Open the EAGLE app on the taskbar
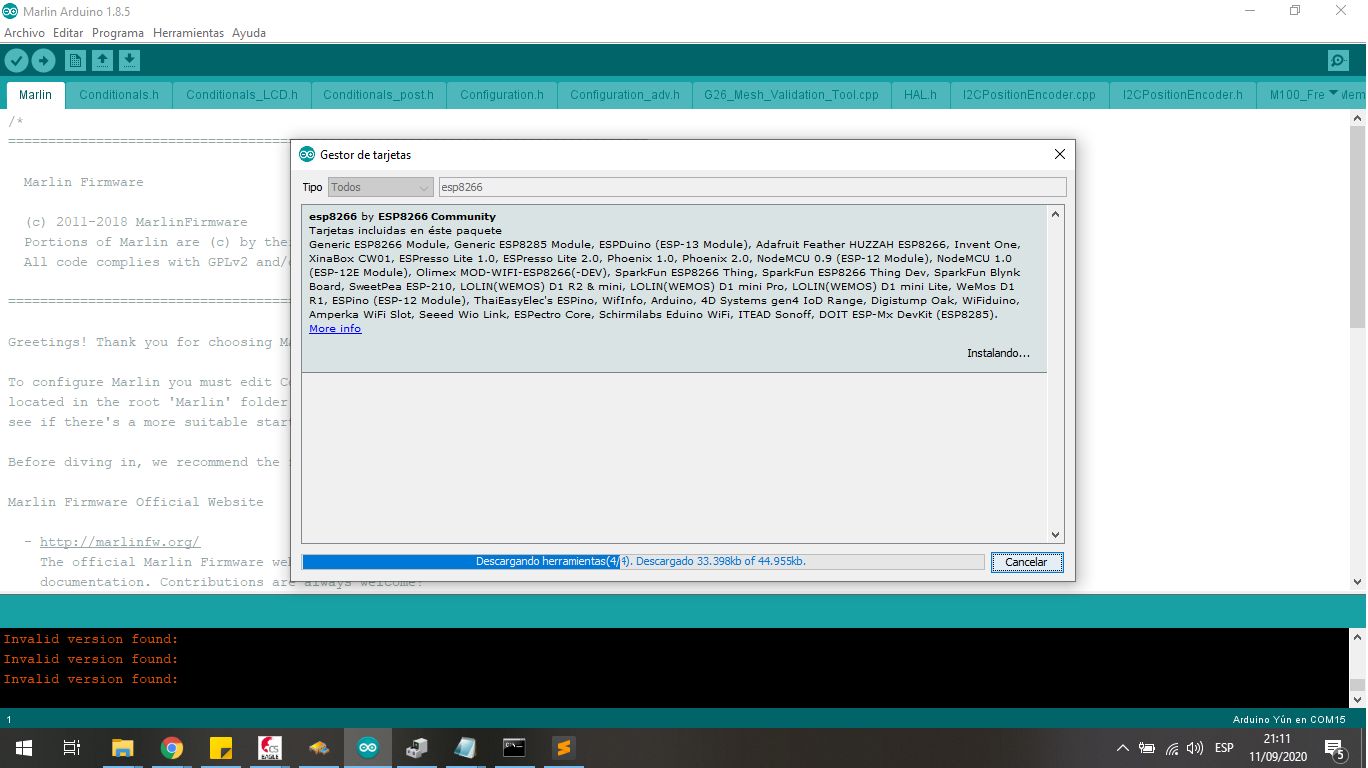 pyautogui.click(x=270, y=748)
